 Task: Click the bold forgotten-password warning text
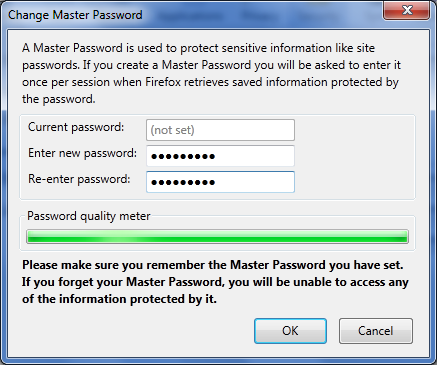[215, 282]
